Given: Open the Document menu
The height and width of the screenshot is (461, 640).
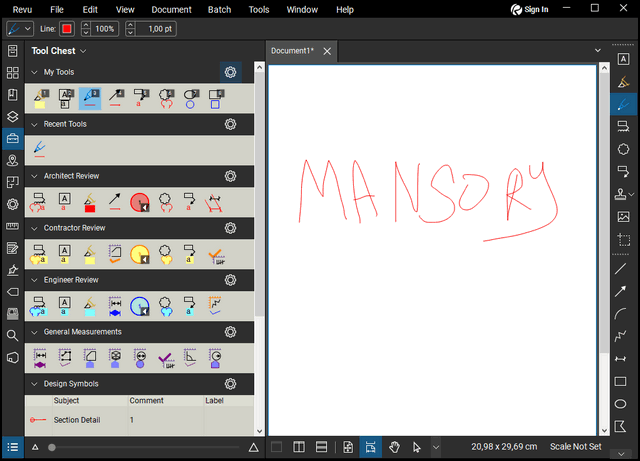Looking at the screenshot, I should click(171, 9).
